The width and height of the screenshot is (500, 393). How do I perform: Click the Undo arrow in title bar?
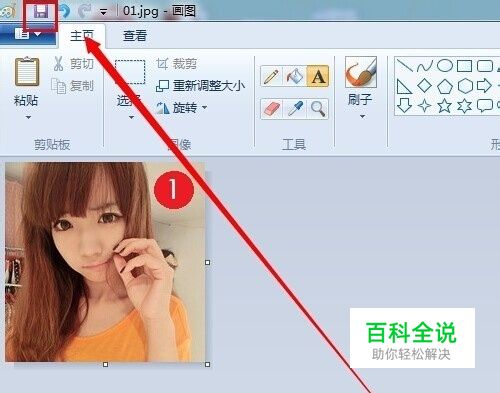coord(64,12)
